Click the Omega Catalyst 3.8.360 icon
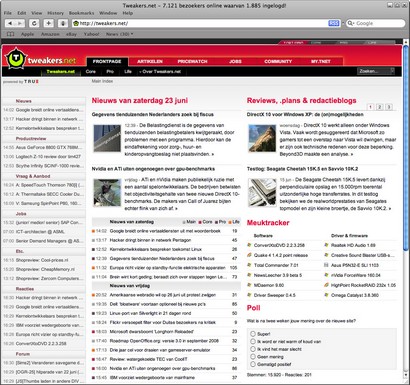 326,295
